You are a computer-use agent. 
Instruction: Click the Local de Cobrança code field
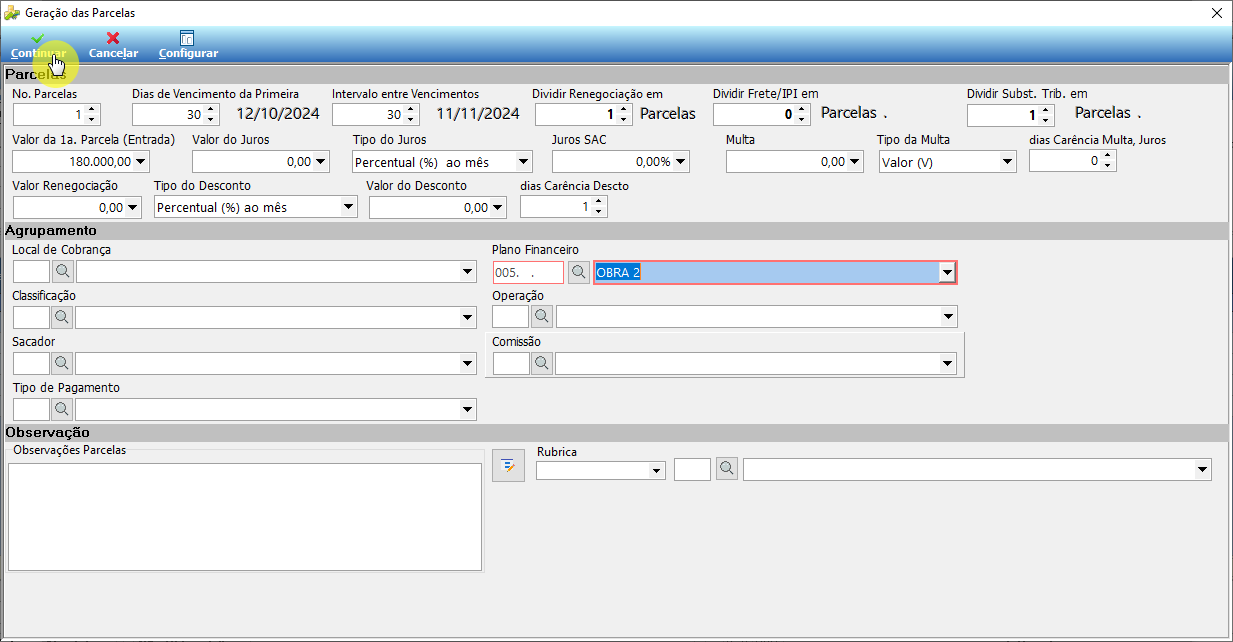31,271
